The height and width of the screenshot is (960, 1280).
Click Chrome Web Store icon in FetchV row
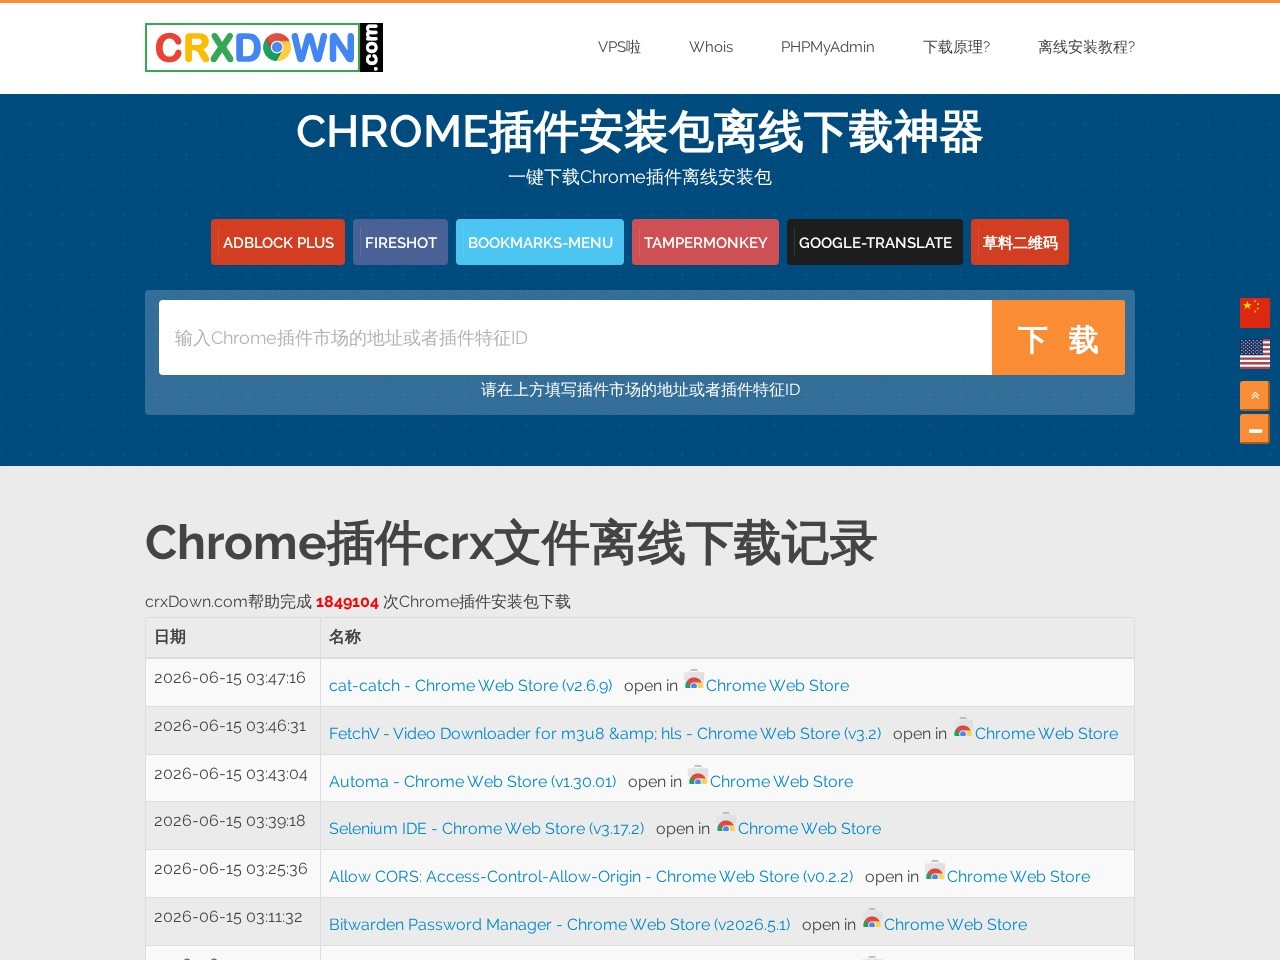pyautogui.click(x=963, y=729)
